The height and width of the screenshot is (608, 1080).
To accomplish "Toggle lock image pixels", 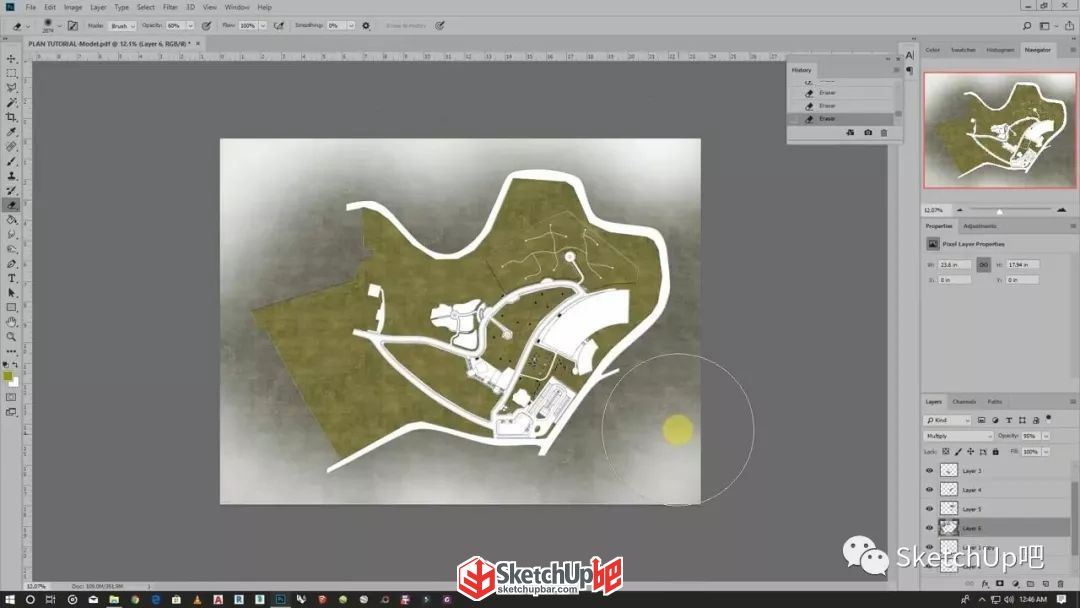I will click(958, 452).
